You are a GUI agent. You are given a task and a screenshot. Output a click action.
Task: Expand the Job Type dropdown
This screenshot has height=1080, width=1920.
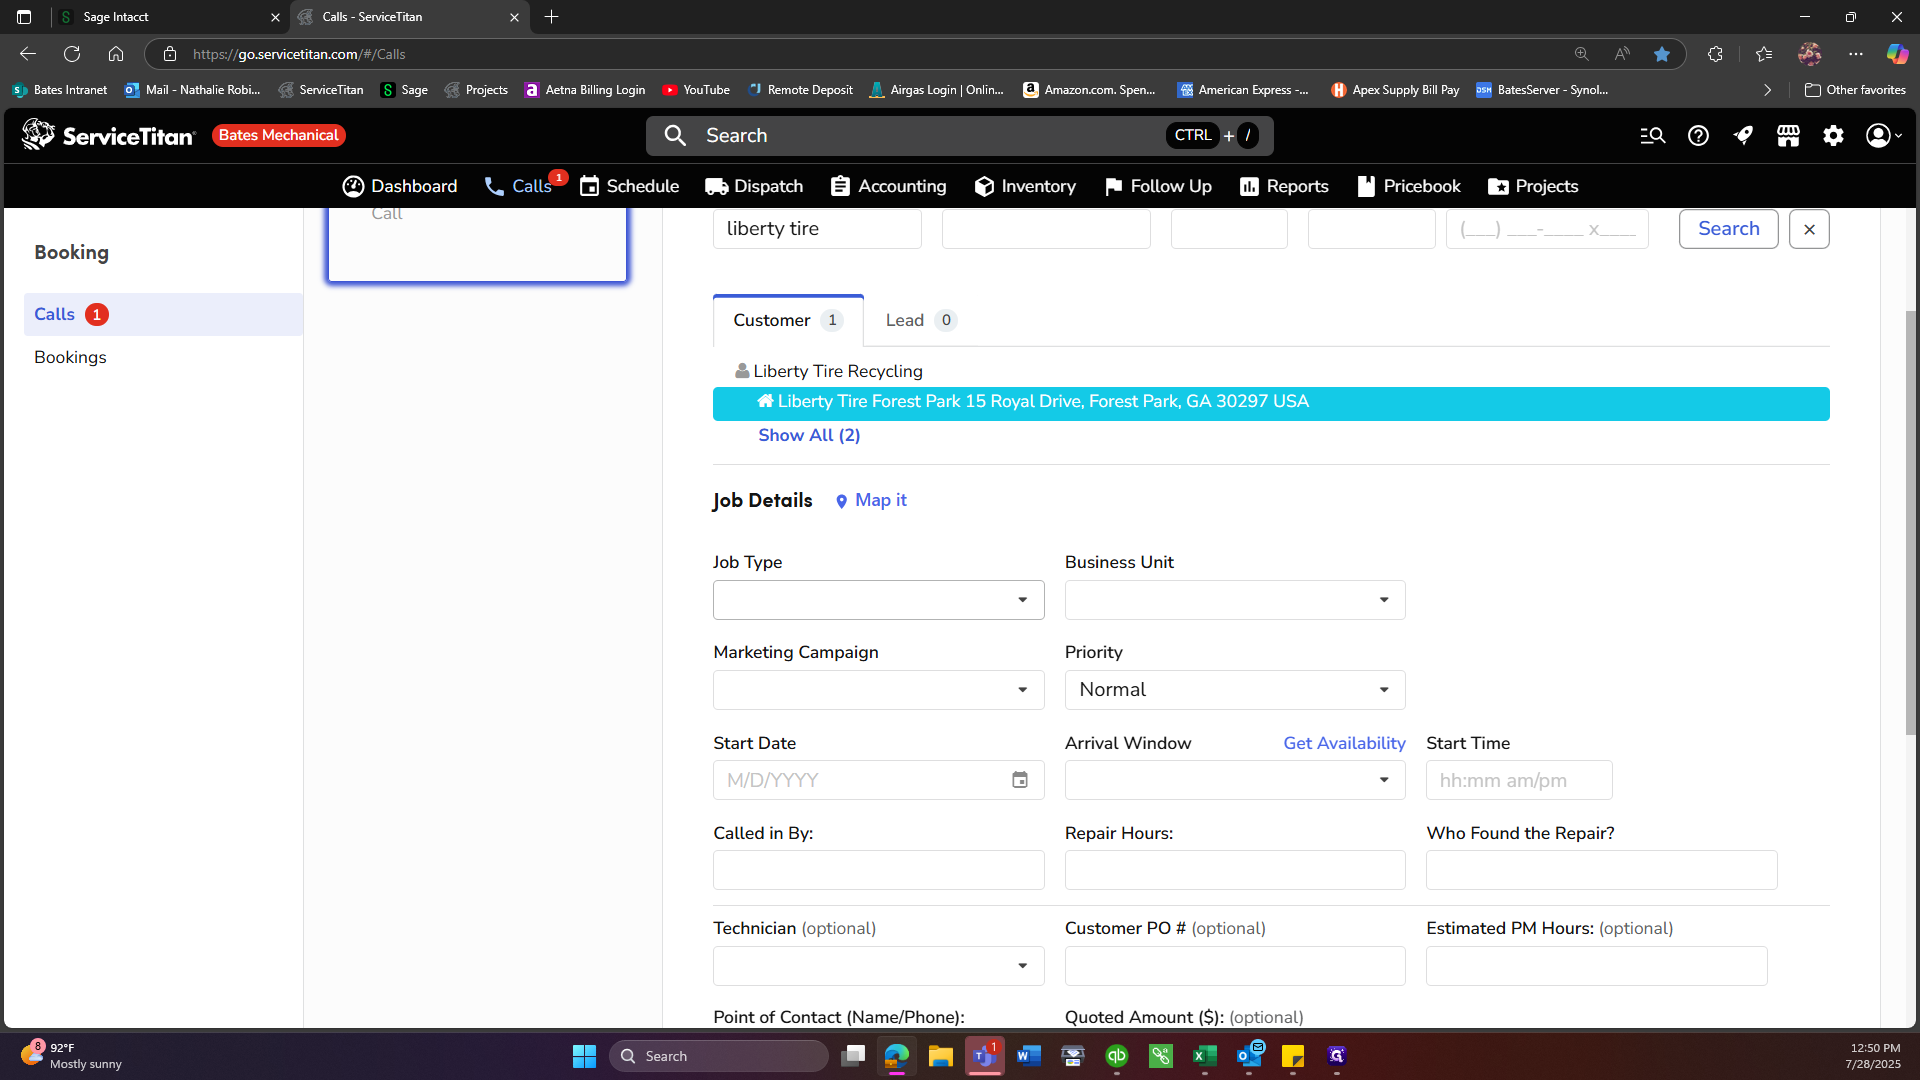click(x=878, y=600)
